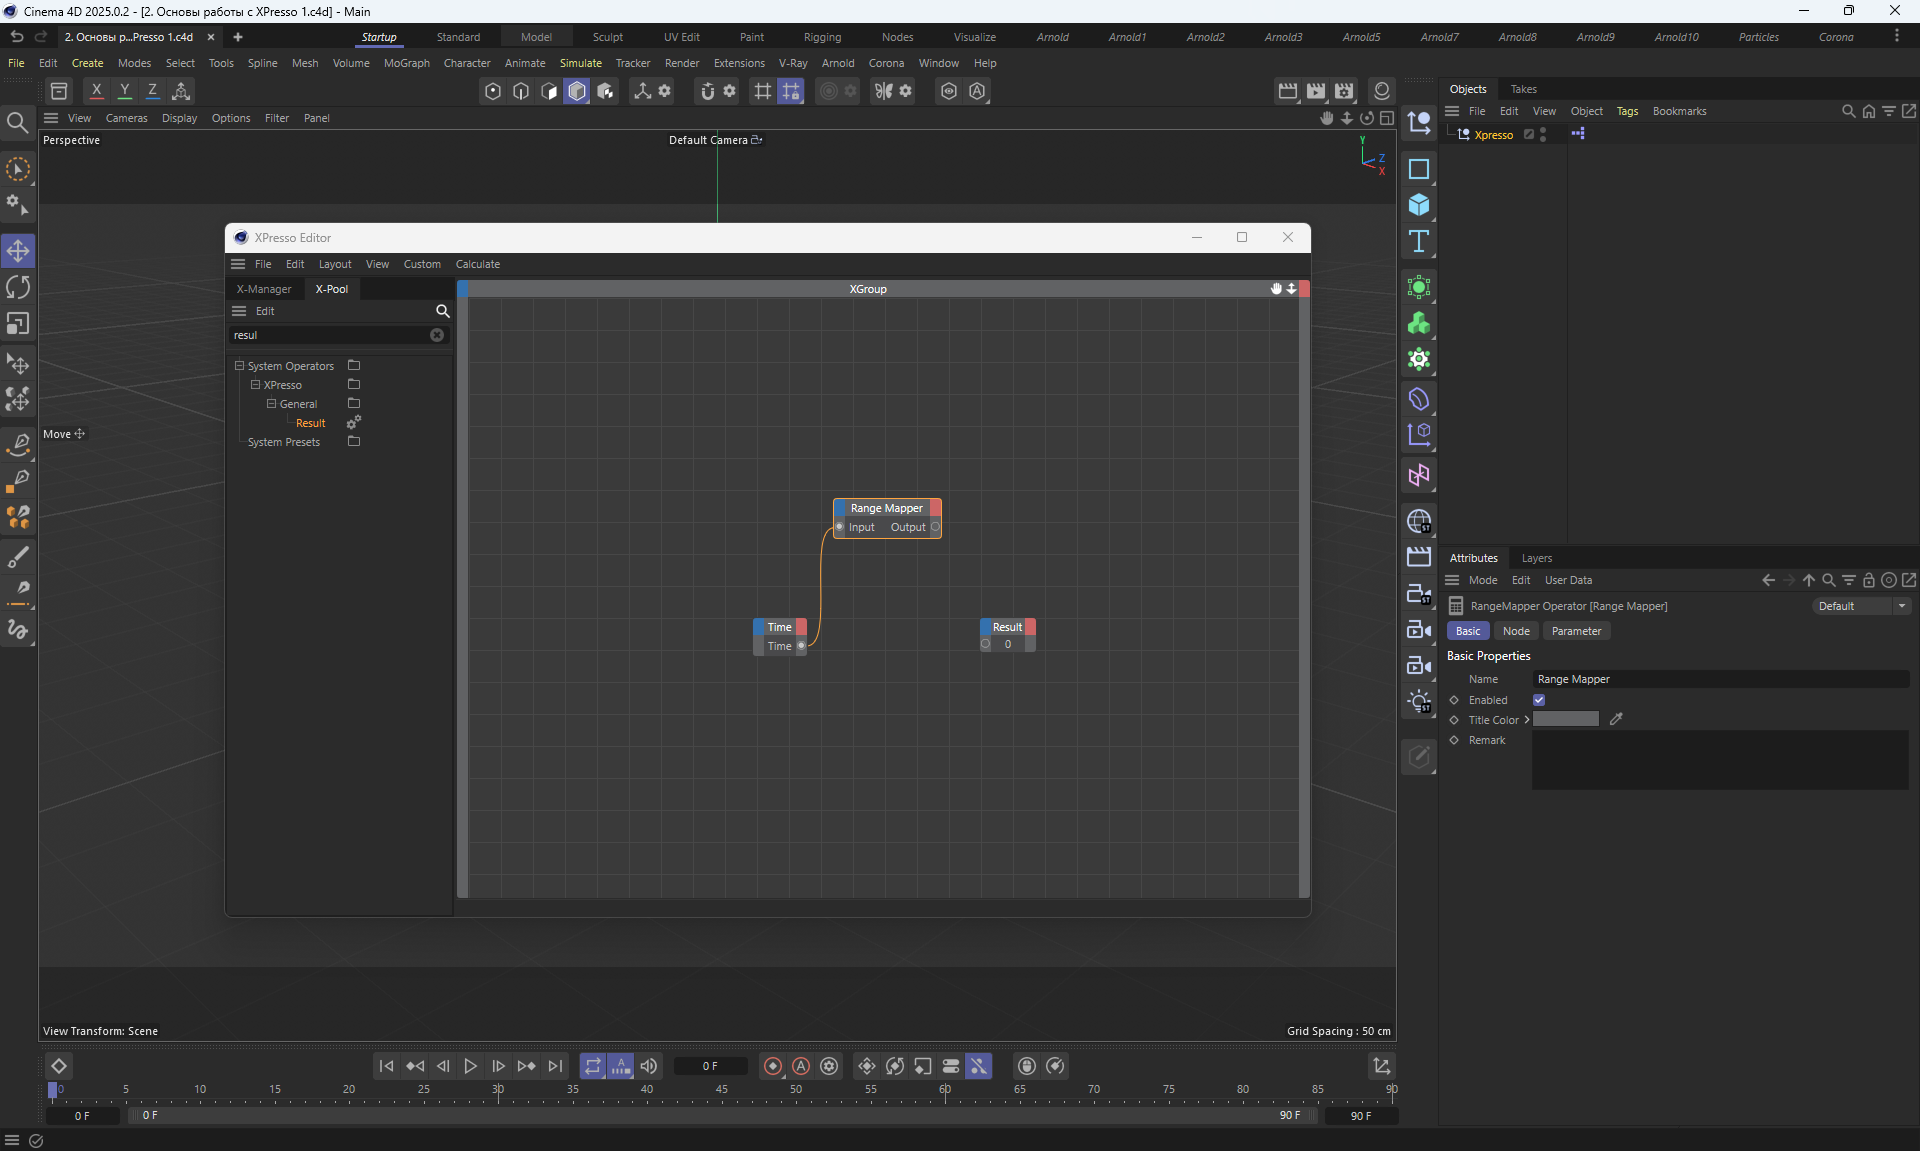Toggle the Enabled checkbox
This screenshot has height=1151, width=1920.
(x=1539, y=700)
